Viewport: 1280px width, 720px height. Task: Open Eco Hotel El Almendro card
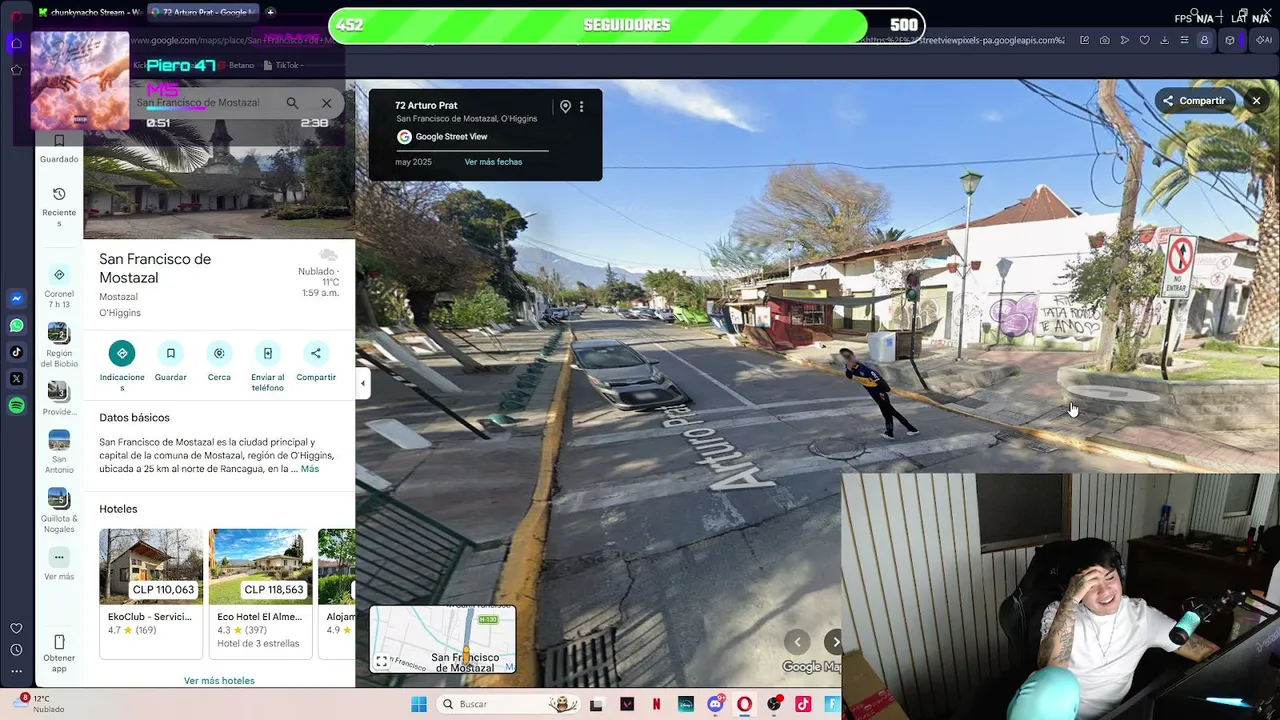(260, 593)
